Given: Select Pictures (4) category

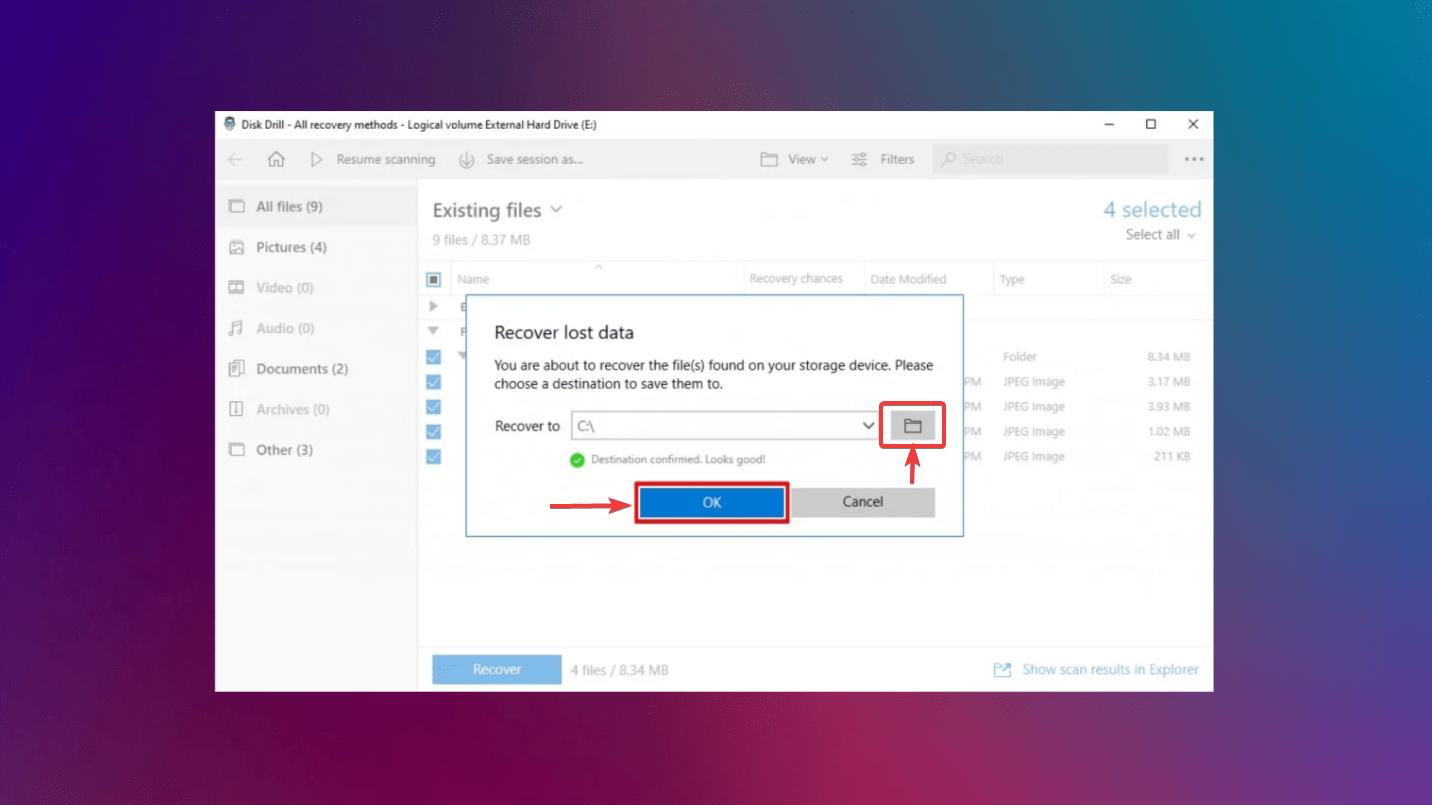Looking at the screenshot, I should 316,247.
